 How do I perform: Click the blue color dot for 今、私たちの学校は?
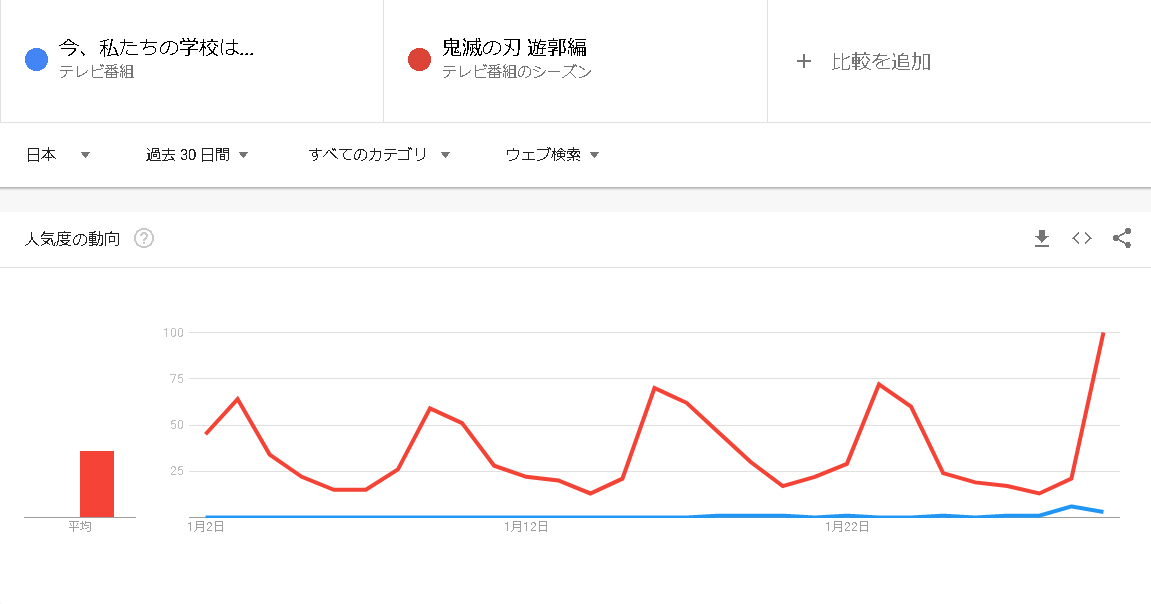(37, 60)
